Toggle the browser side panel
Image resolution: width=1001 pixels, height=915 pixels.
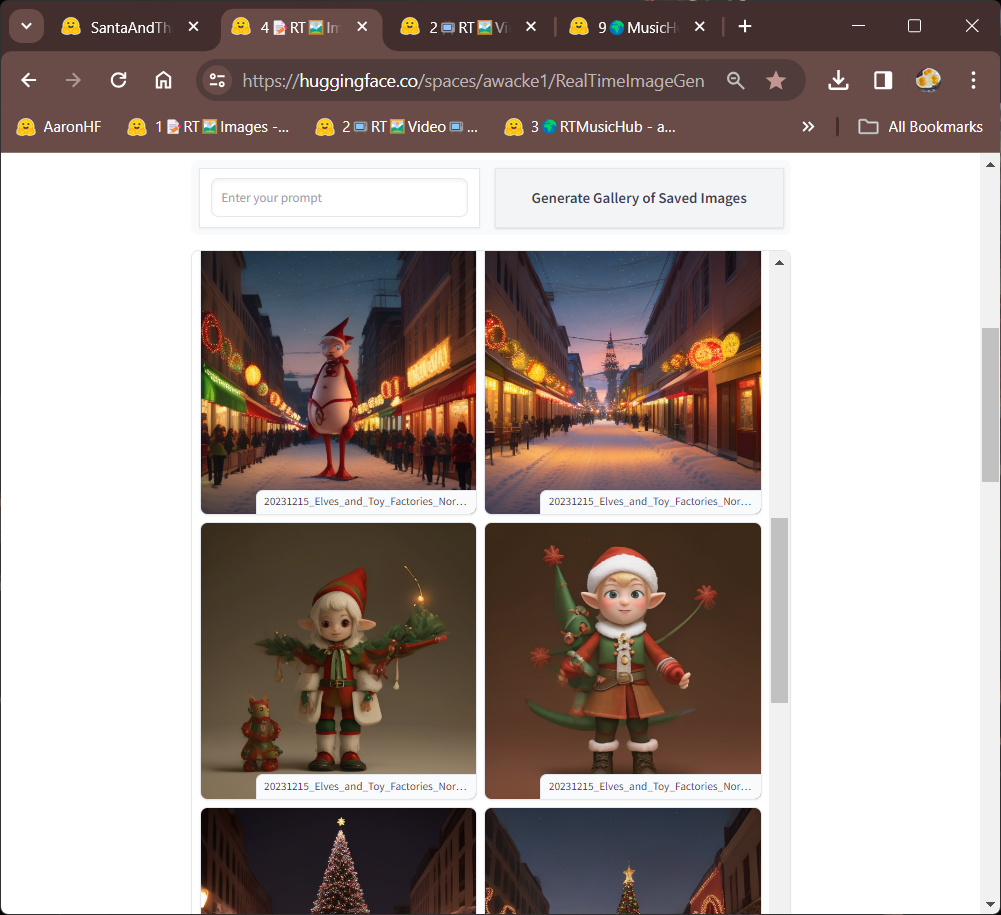click(883, 81)
